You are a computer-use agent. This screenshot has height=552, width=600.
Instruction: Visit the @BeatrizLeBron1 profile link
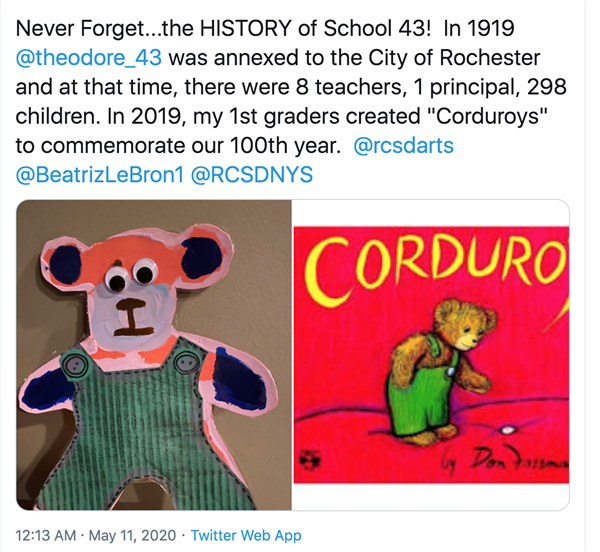point(99,175)
